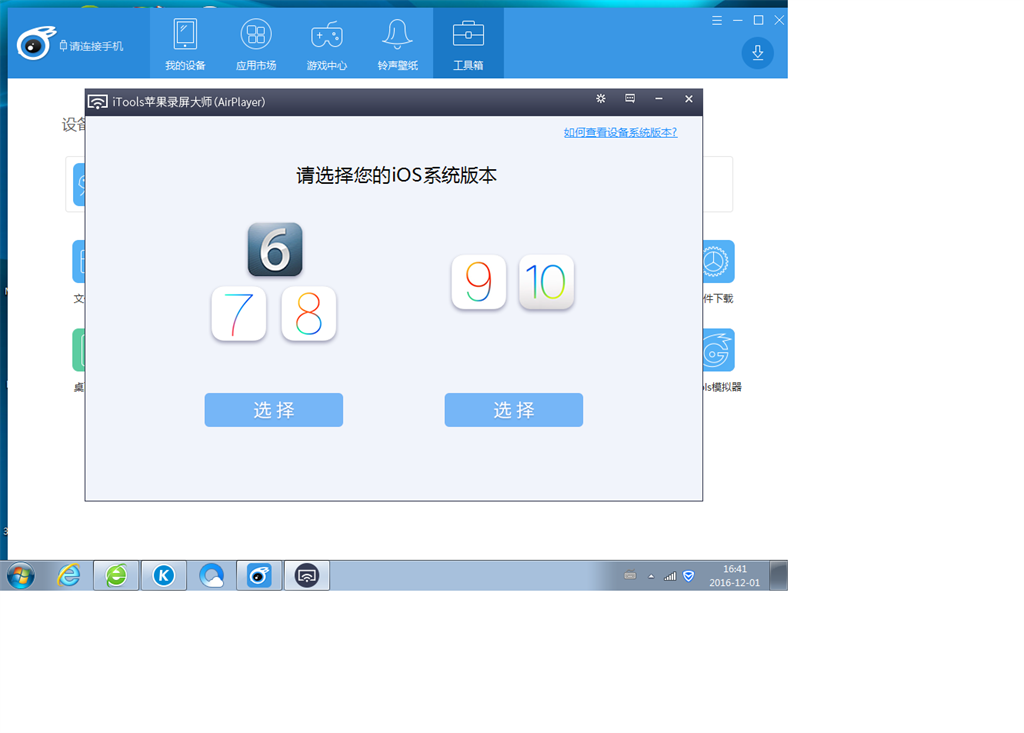This screenshot has height=733, width=1024.
Task: Go to the 铃声壁纸 ringtone wallpaper tab
Action: point(397,45)
